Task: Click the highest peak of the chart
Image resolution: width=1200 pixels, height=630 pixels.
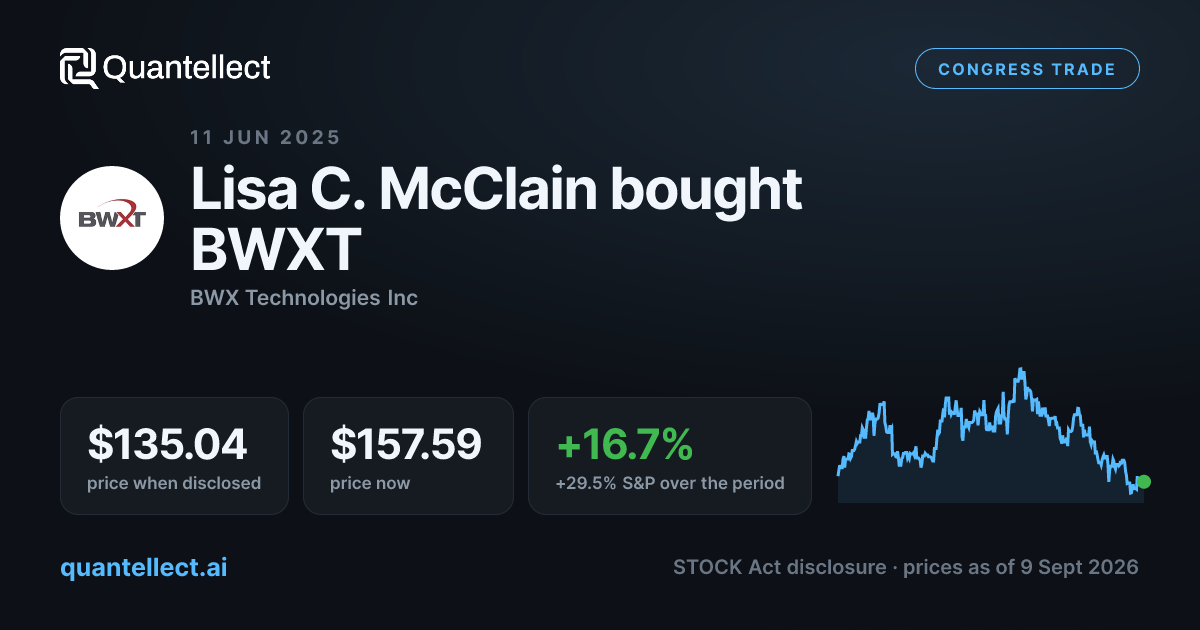Action: point(1021,370)
